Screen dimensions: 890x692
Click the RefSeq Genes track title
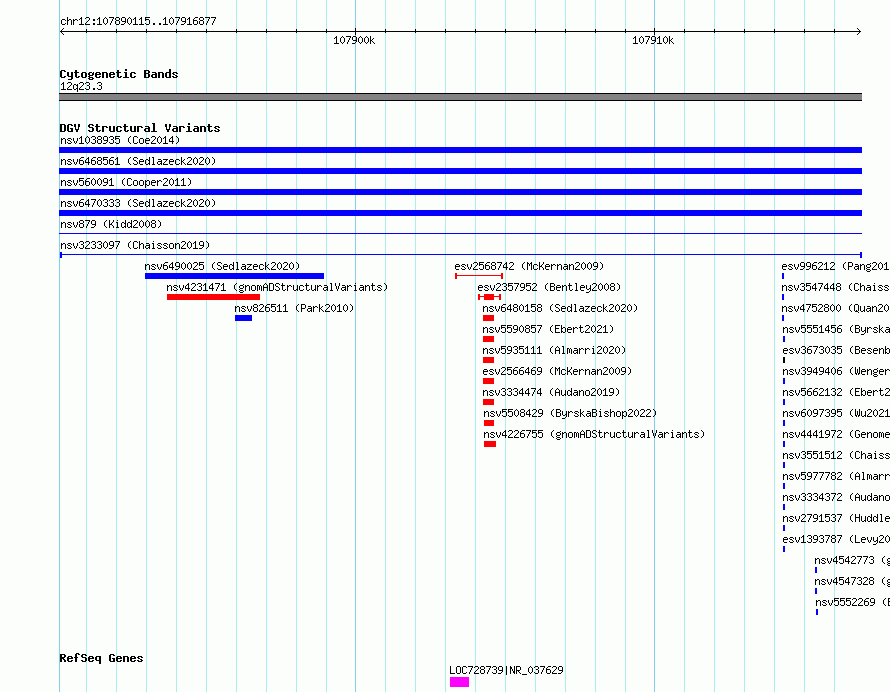101,659
